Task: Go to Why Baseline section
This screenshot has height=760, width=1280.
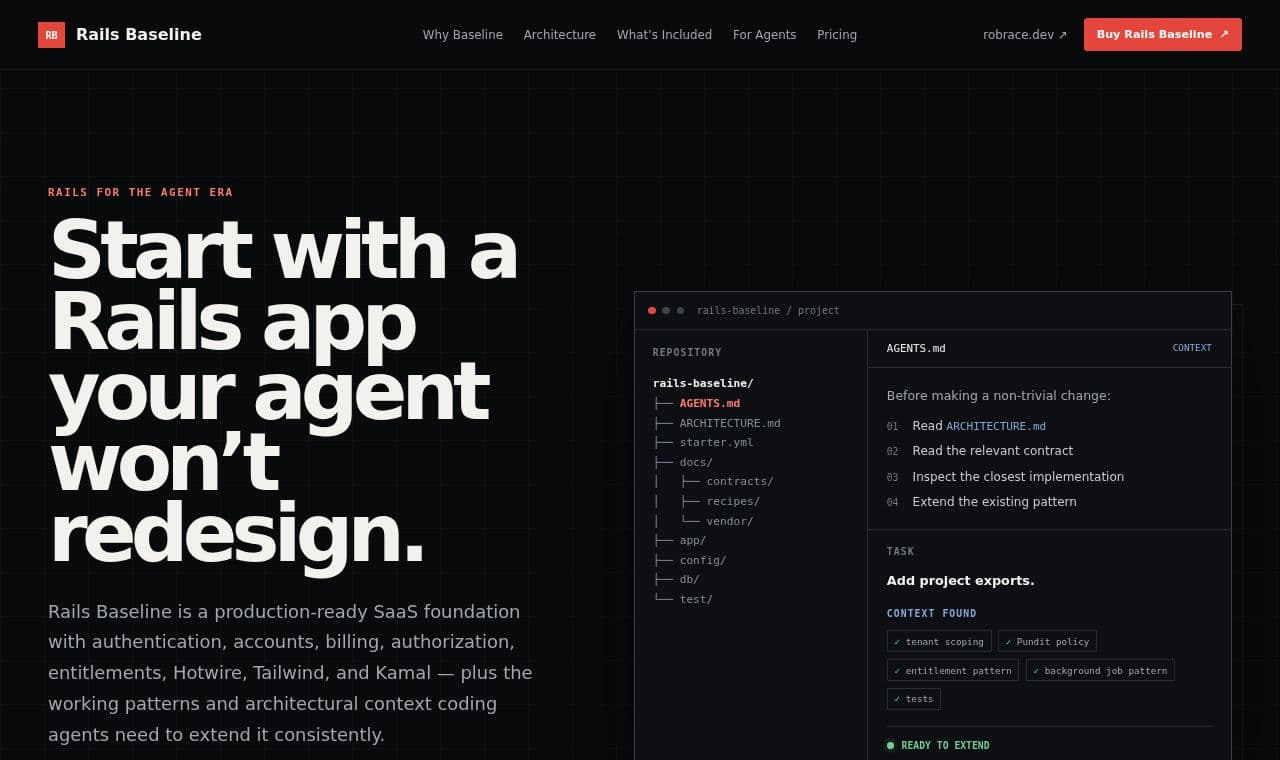Action: [462, 35]
